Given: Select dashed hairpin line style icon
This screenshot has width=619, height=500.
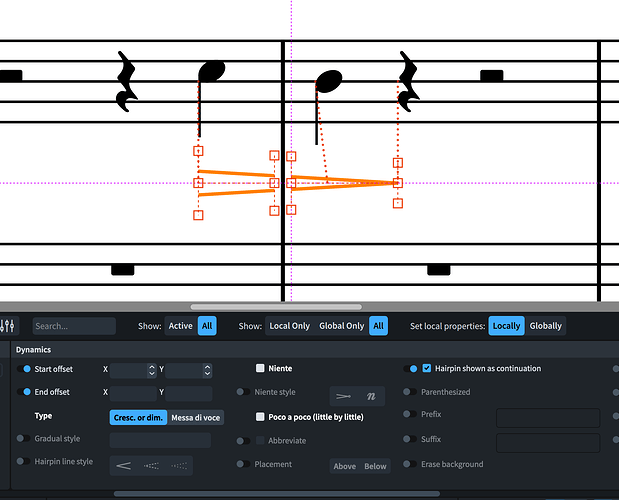Looking at the screenshot, I should click(151, 466).
